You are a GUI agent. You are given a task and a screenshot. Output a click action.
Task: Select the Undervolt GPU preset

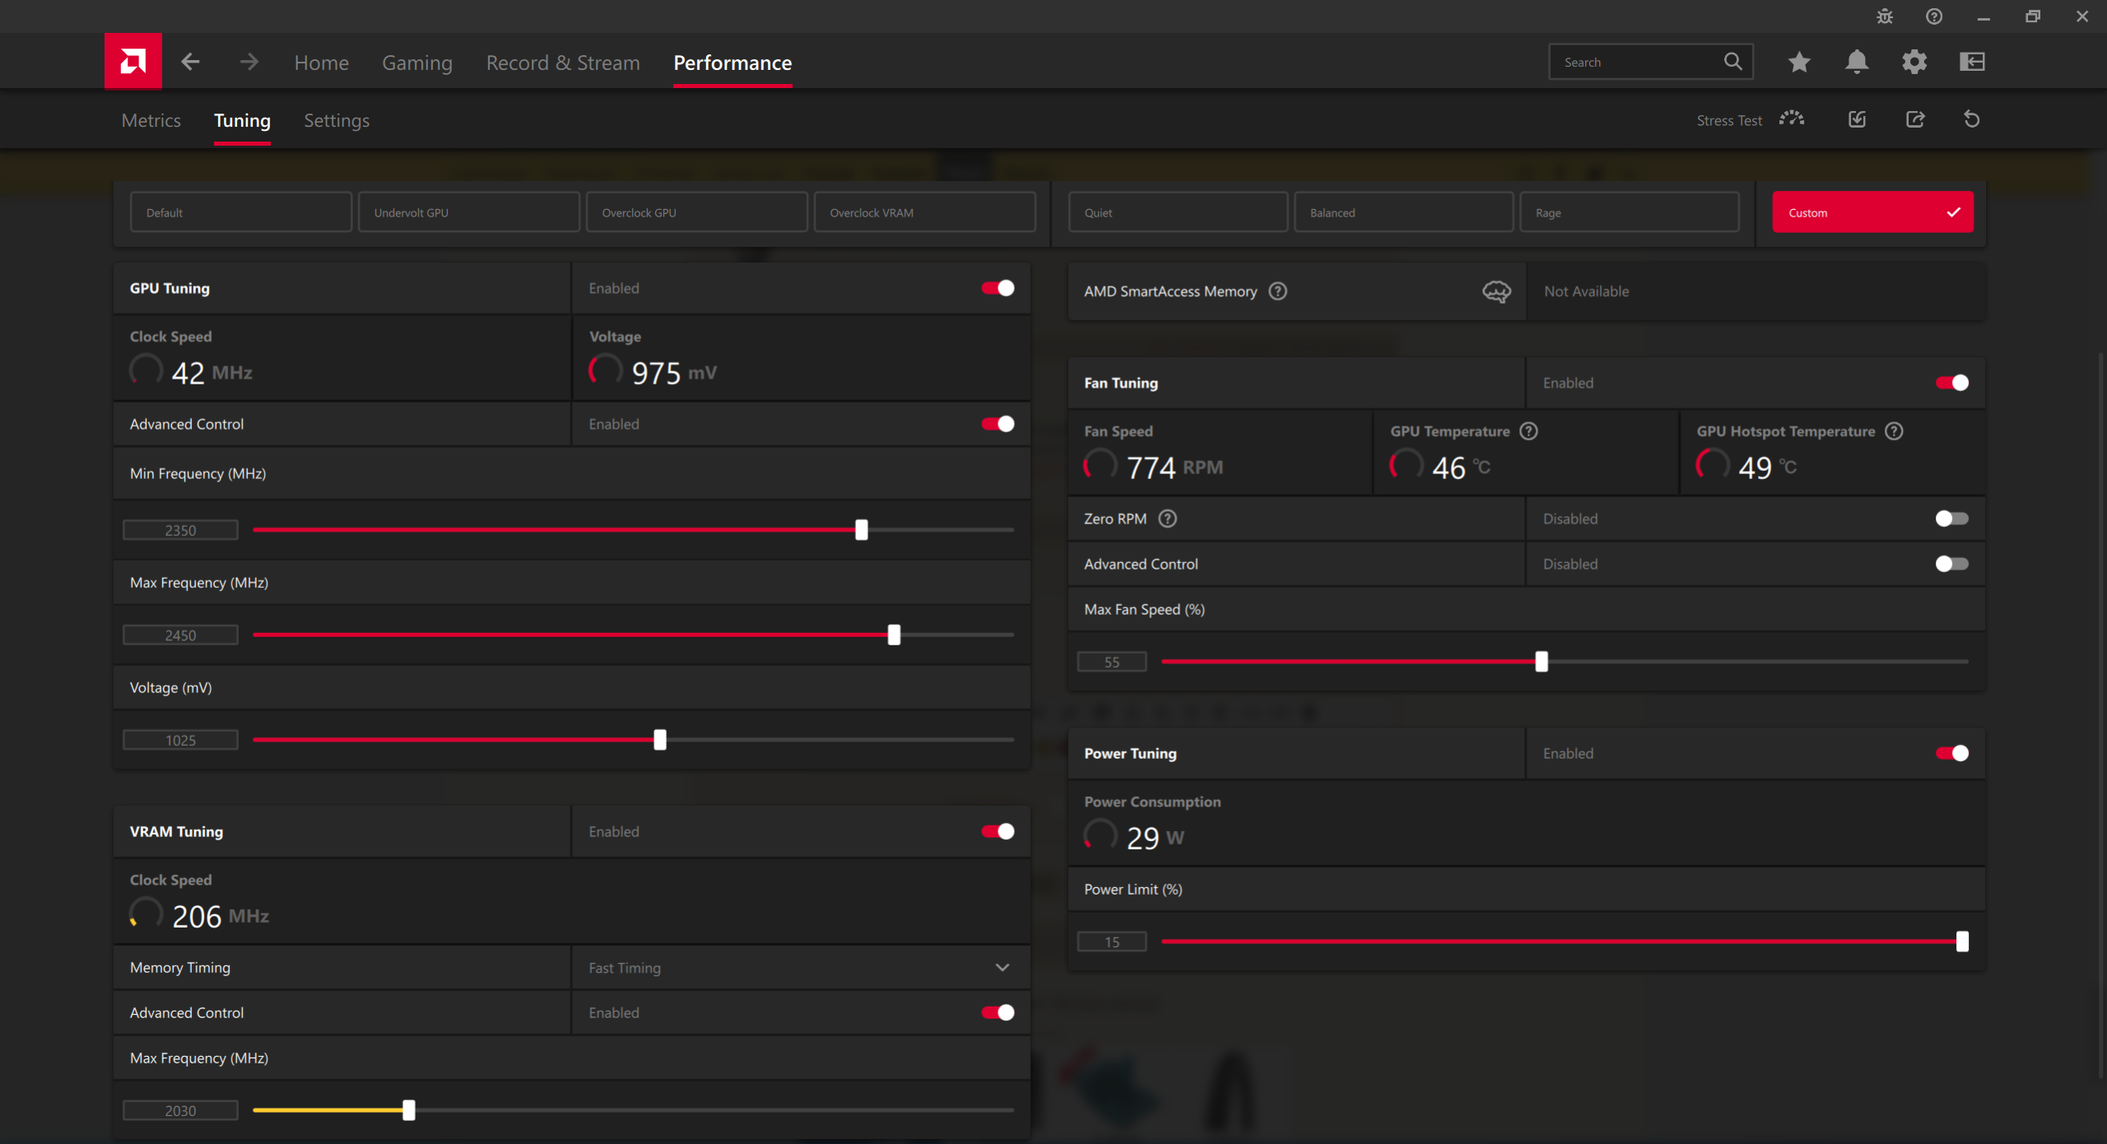pos(469,212)
